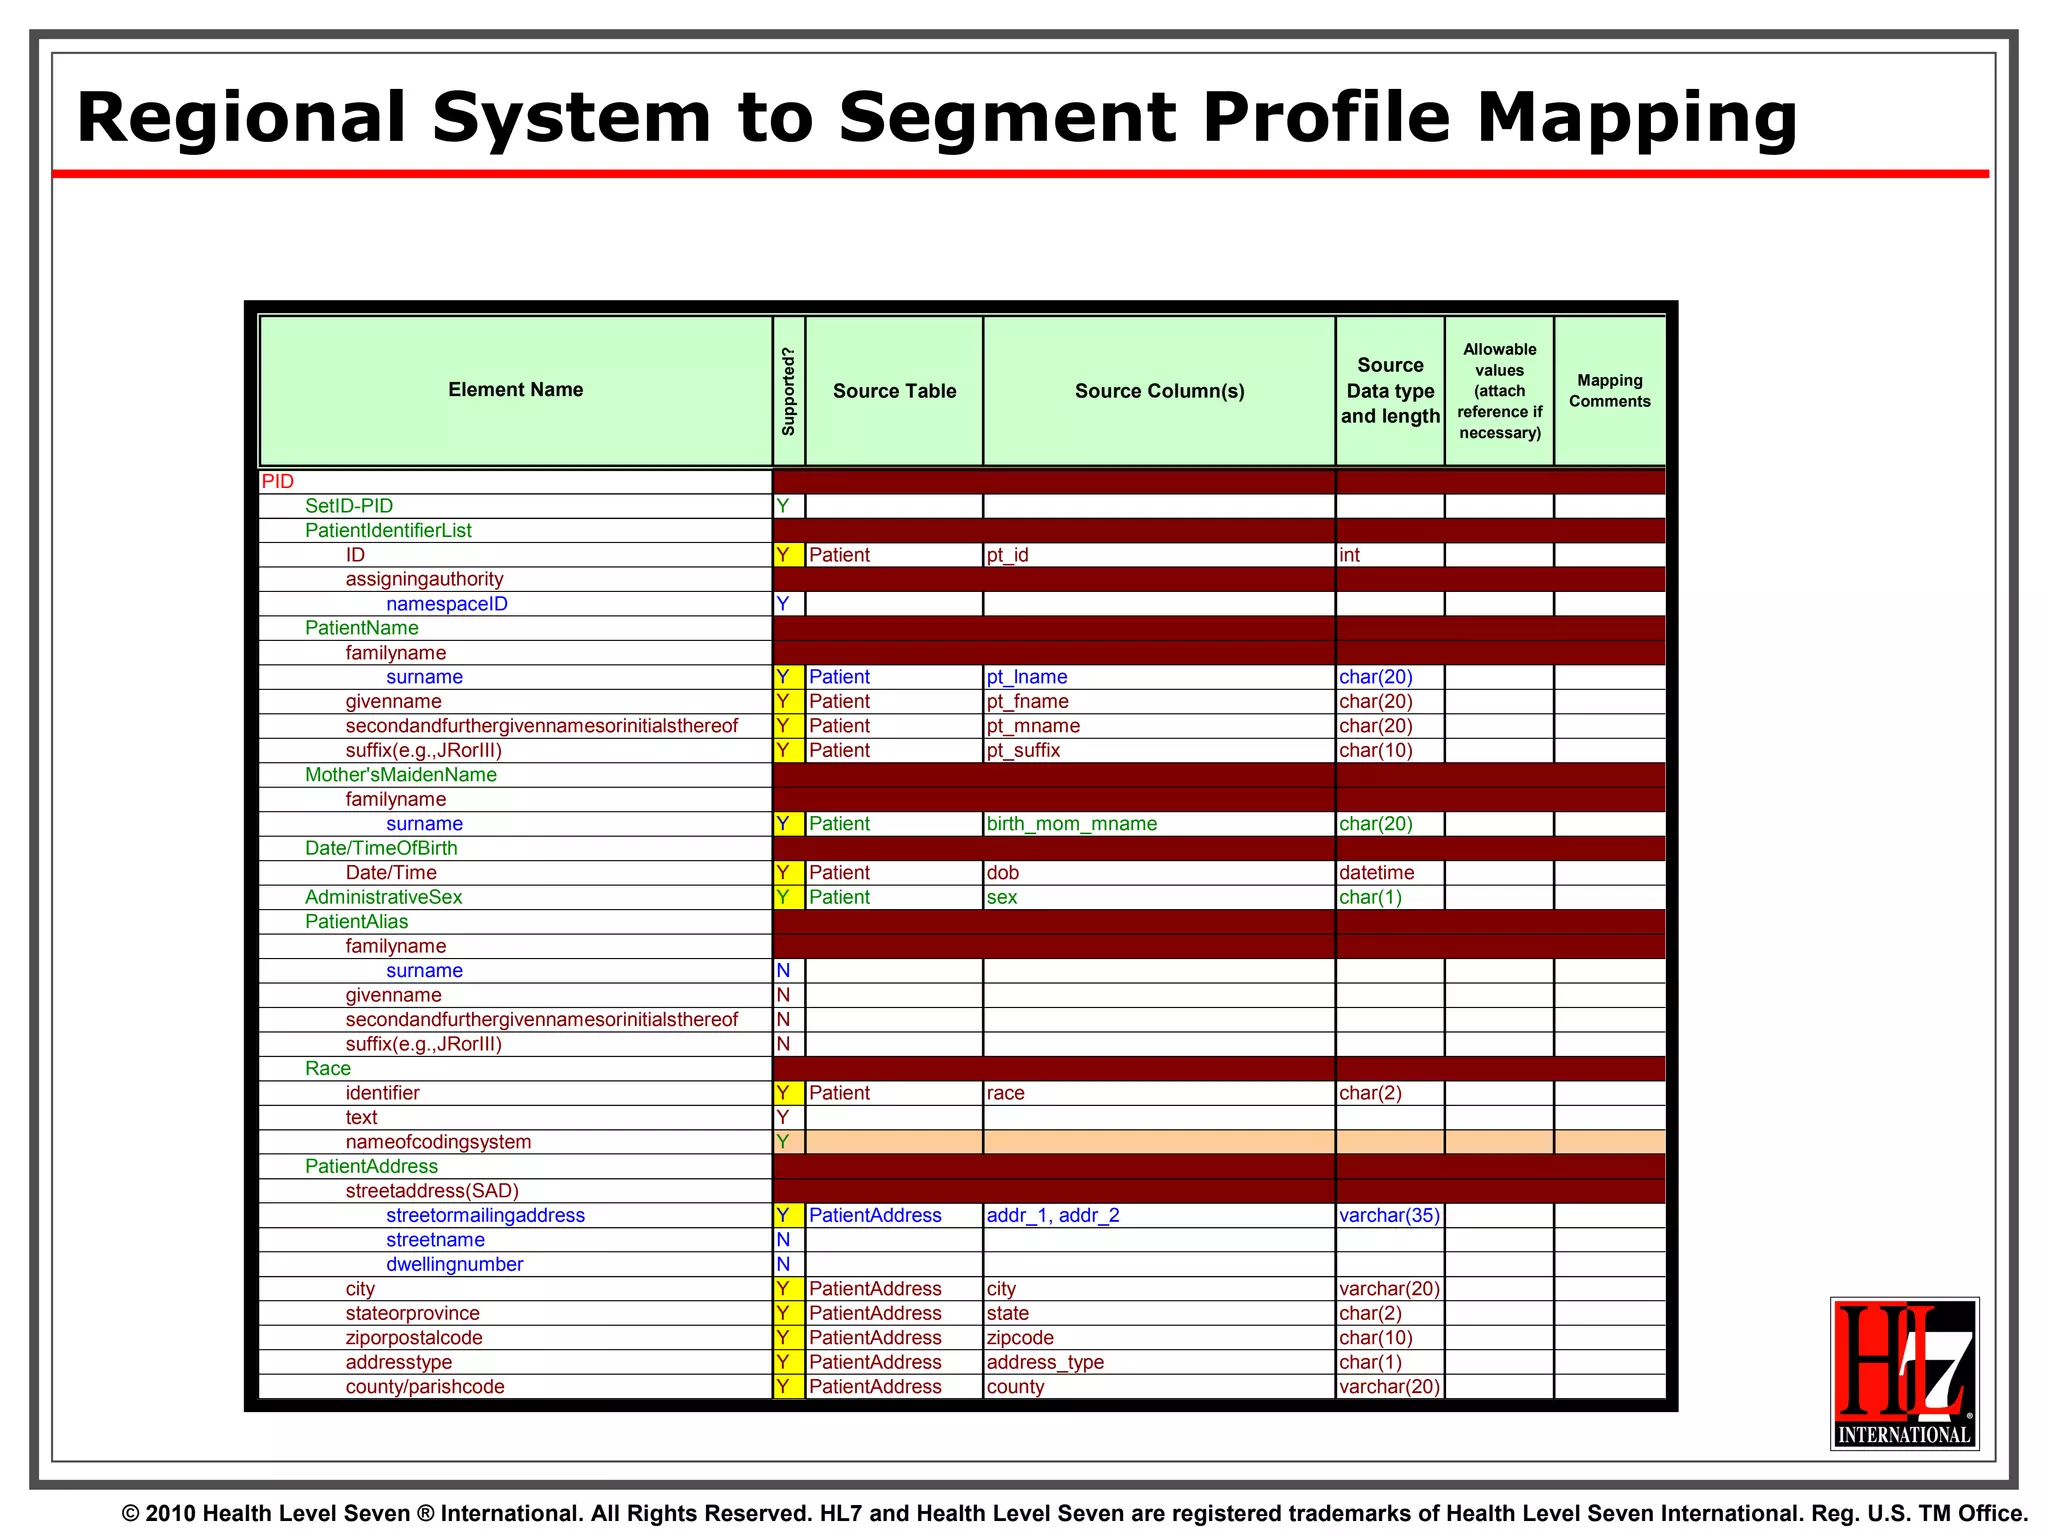Click the 'address_type' source column

[1159, 1363]
